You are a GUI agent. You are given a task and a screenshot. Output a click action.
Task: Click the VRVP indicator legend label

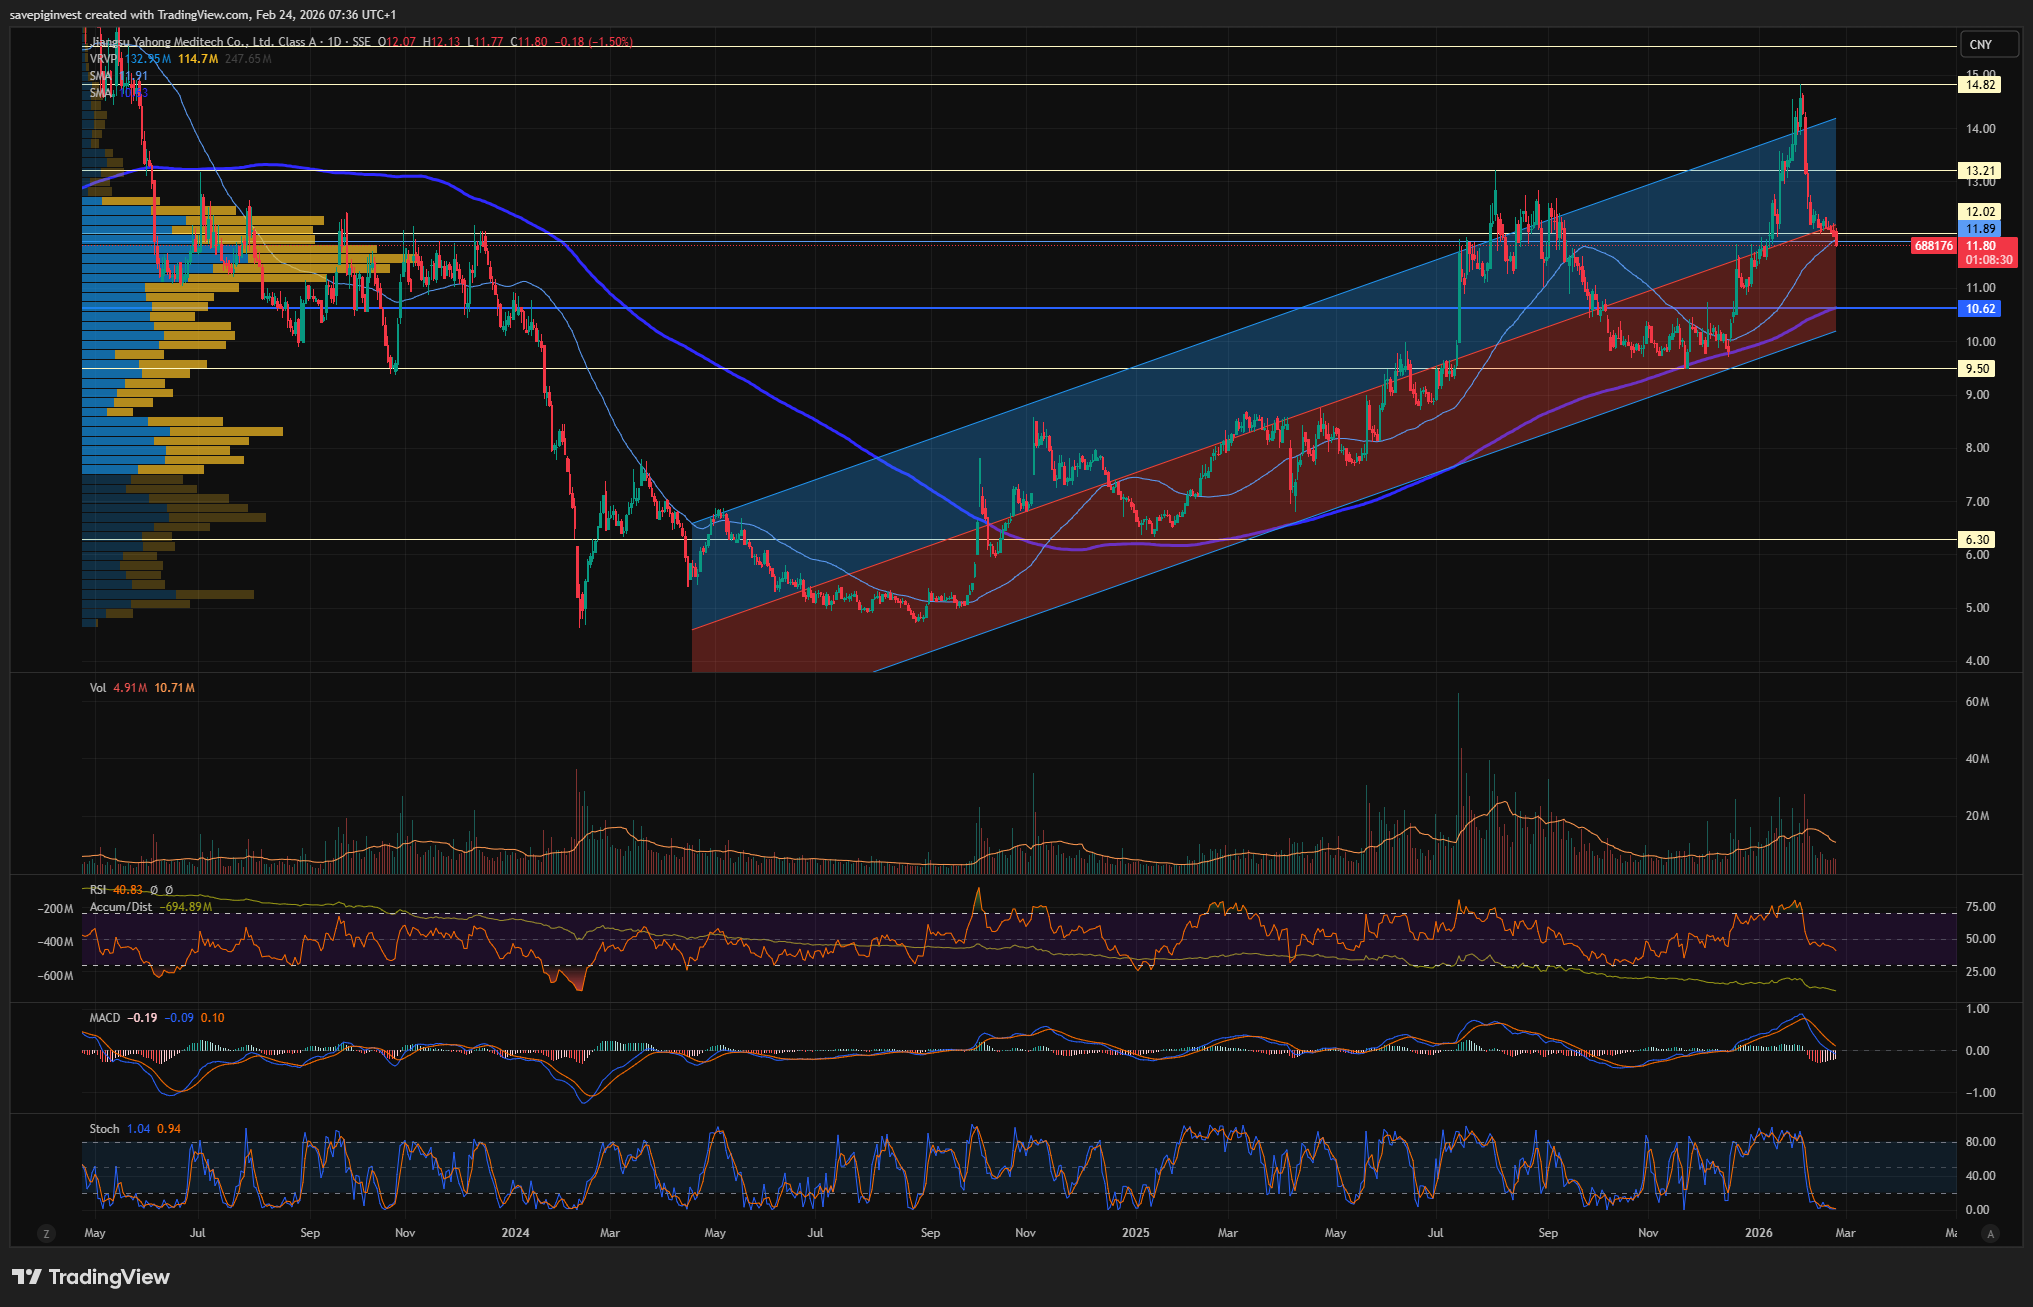(103, 59)
